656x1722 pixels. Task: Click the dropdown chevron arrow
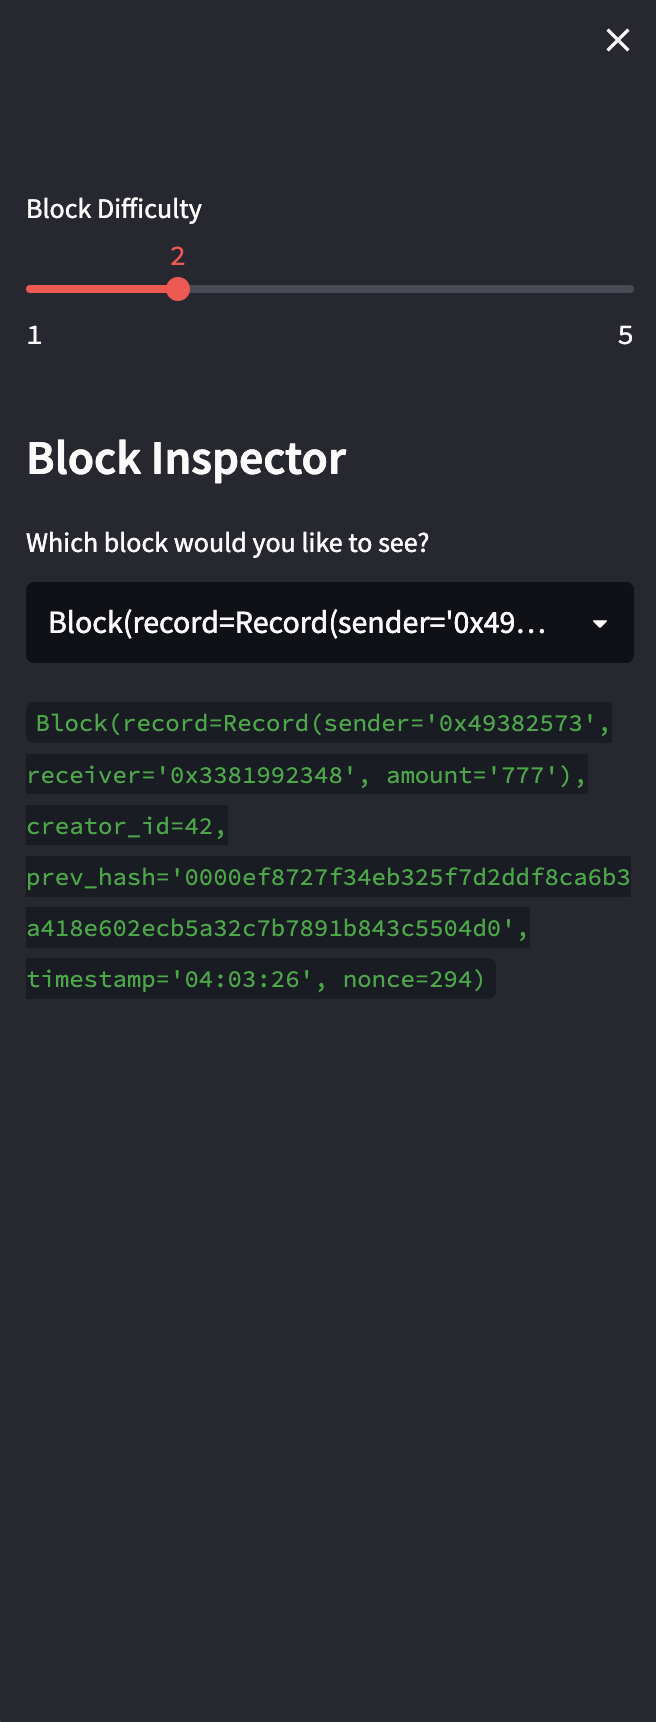coord(600,622)
